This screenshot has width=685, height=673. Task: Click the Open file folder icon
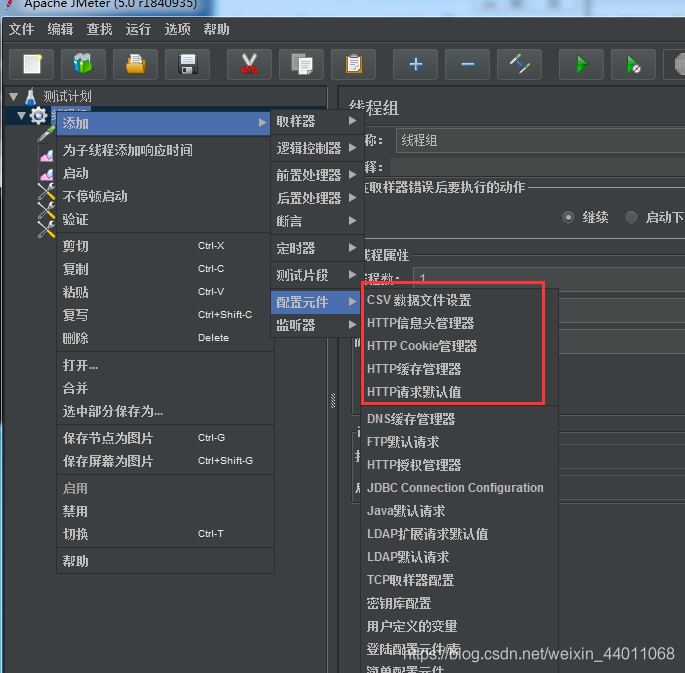click(x=135, y=64)
